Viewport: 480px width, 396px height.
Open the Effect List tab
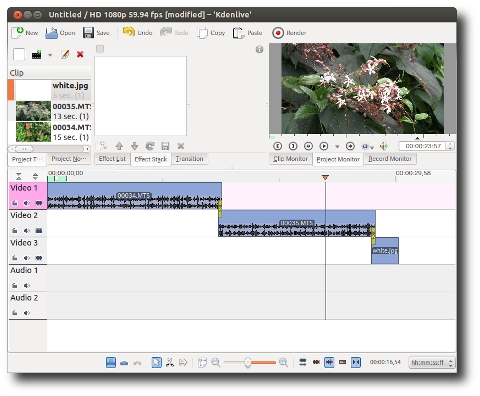pos(112,159)
